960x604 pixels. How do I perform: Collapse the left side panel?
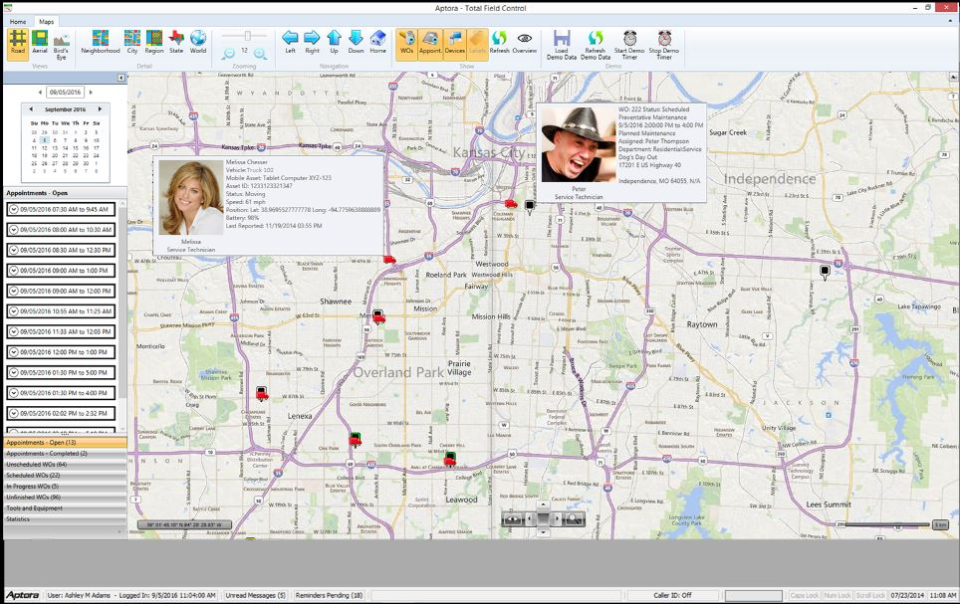(121, 78)
